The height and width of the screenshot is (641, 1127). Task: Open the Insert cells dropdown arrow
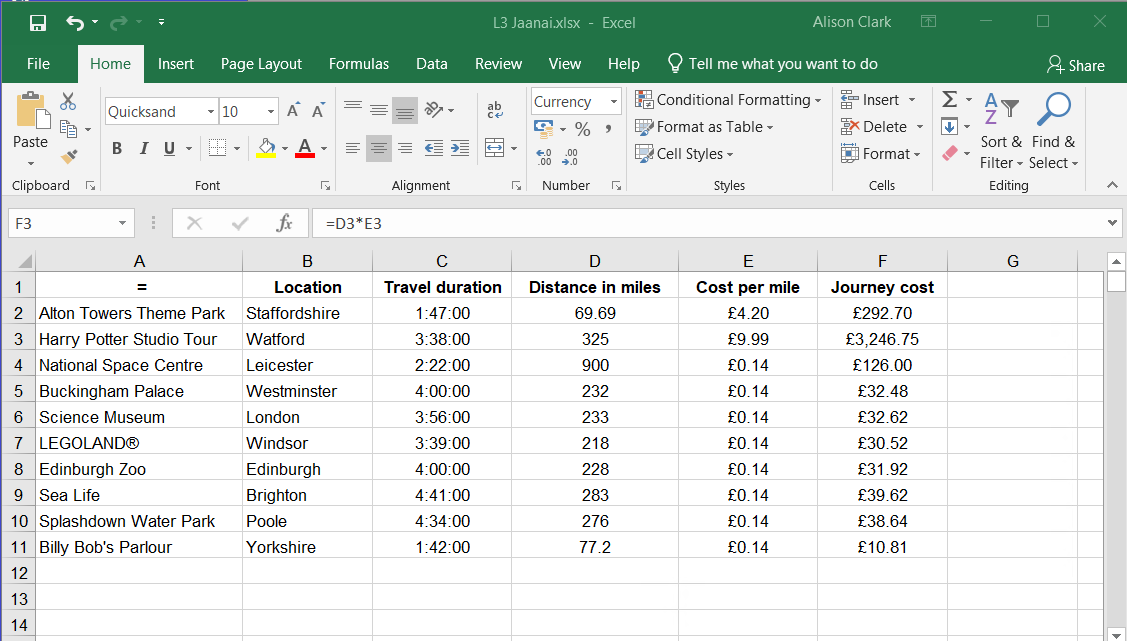912,100
